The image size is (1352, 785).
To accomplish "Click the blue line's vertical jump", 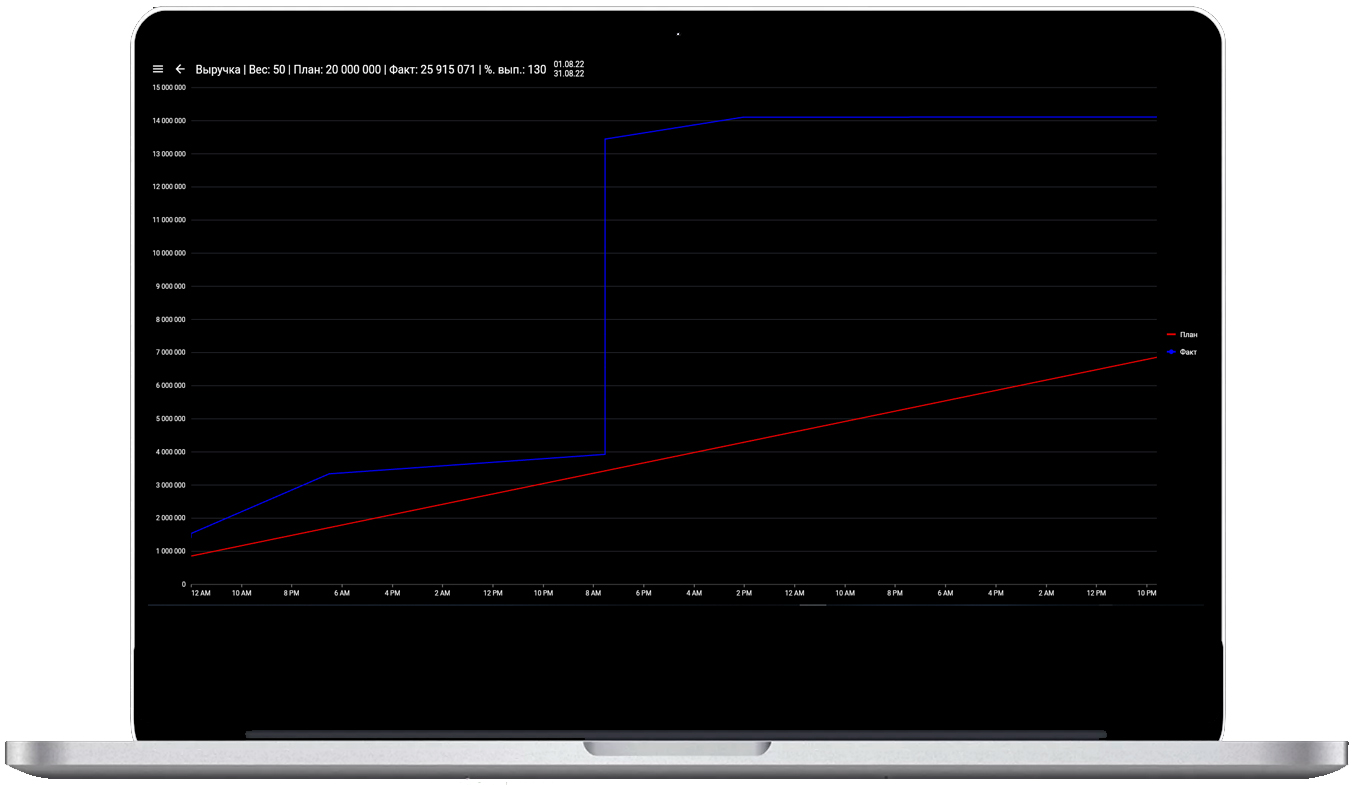I will [605, 300].
